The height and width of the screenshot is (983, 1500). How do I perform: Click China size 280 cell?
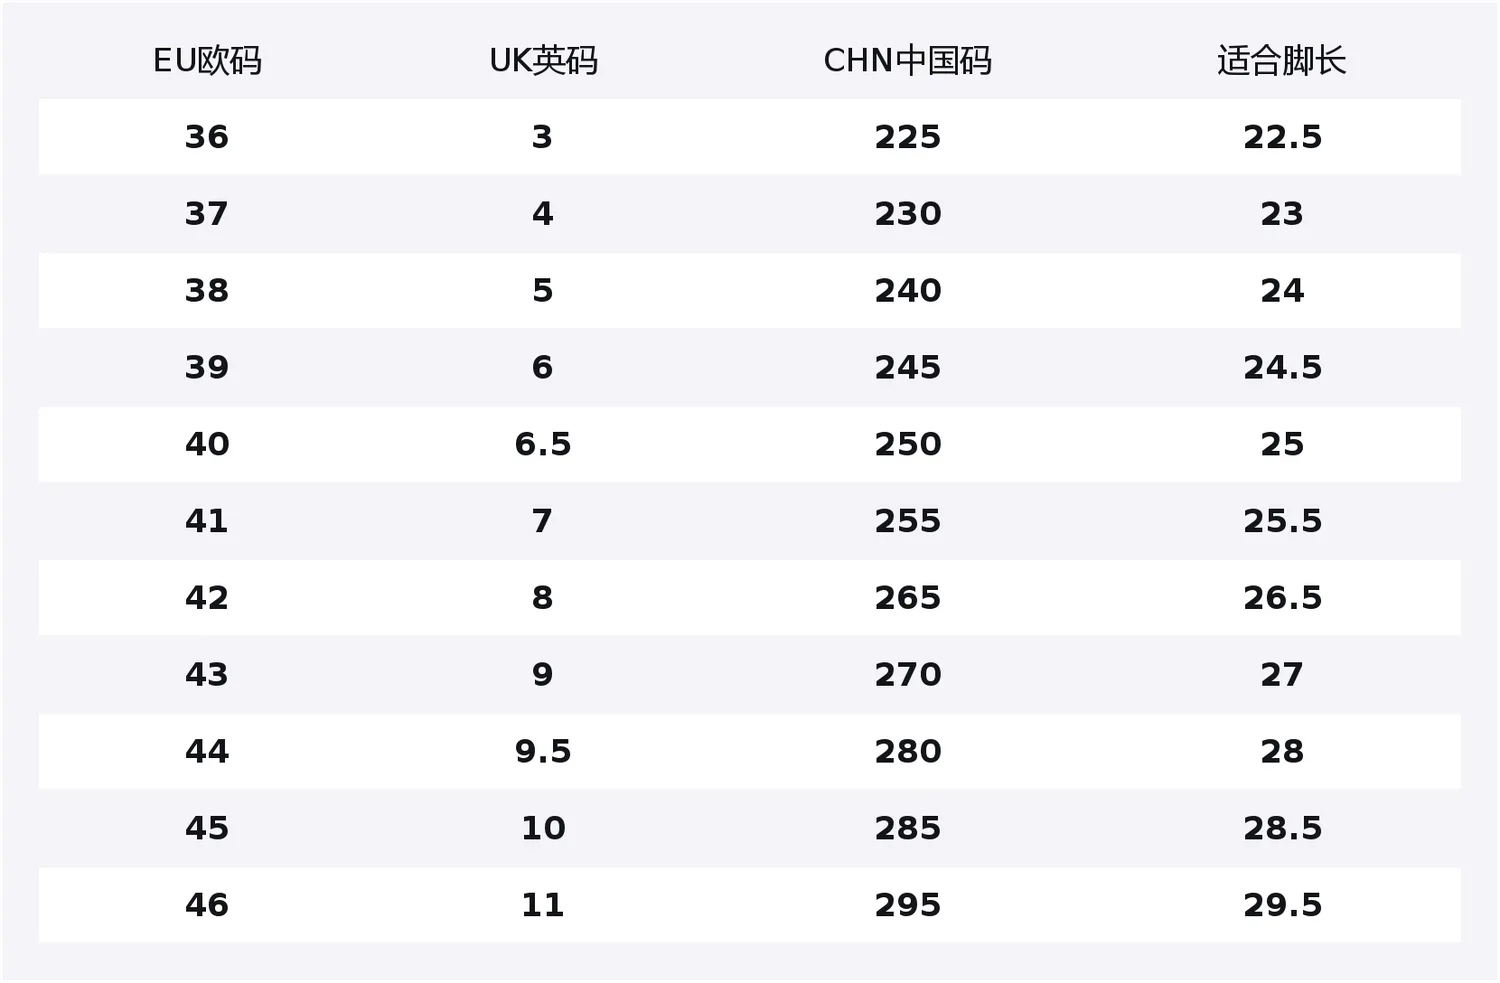907,751
